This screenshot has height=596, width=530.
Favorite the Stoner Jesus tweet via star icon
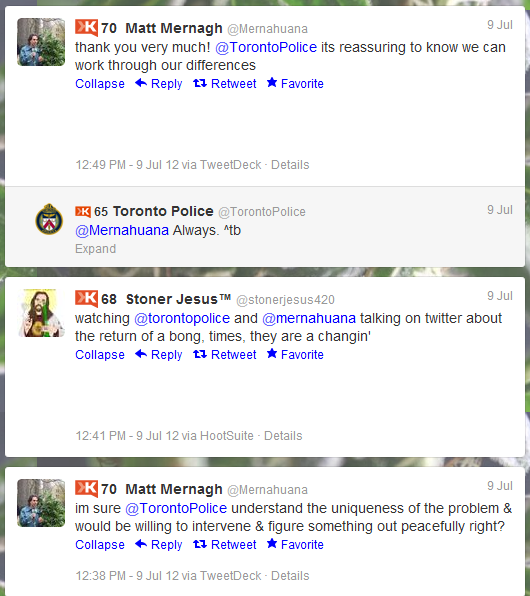[x=272, y=353]
